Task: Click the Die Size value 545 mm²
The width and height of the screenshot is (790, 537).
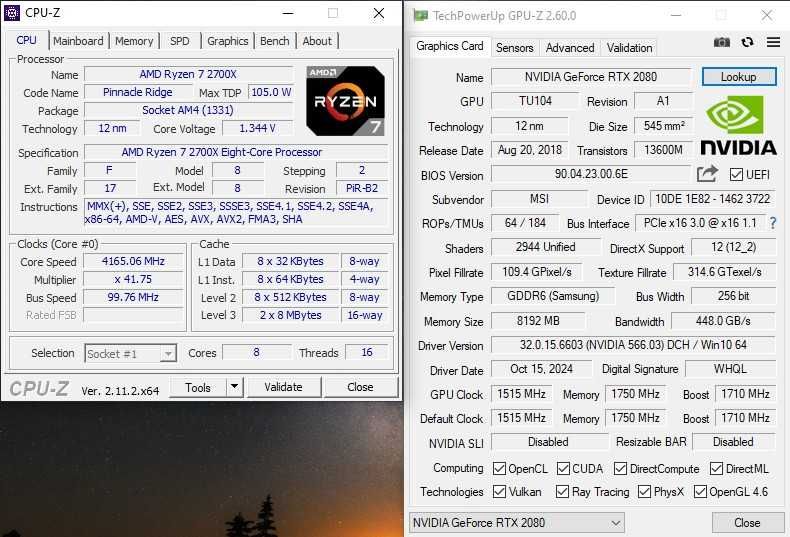Action: (664, 126)
